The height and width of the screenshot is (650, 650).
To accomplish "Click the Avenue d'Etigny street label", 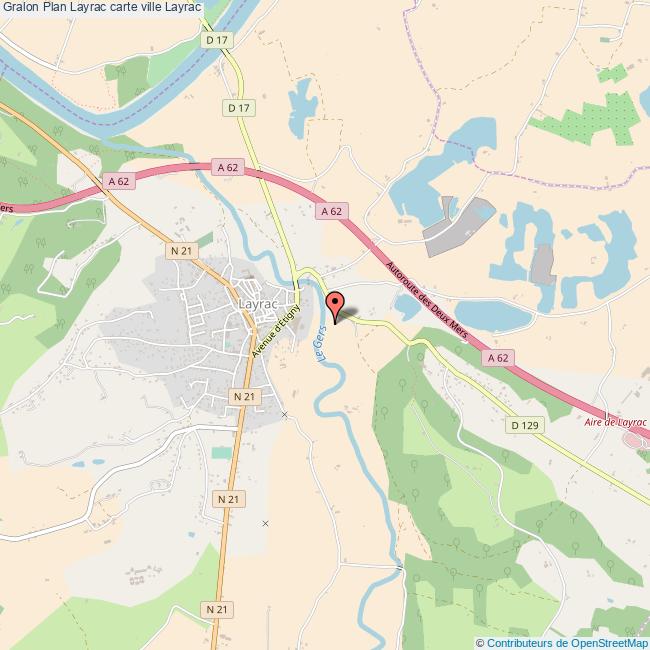I will 275,331.
